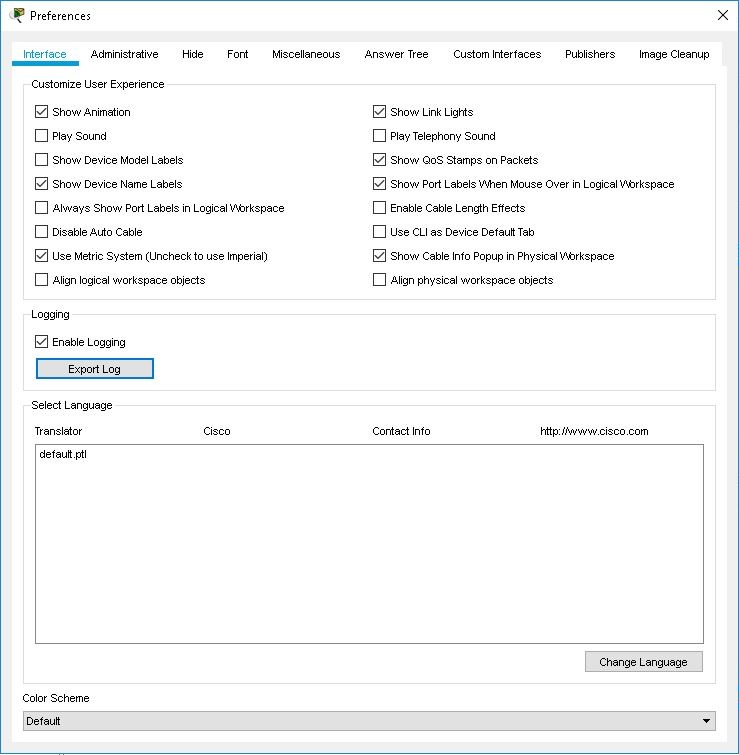Enable Use CLI as Device Default Tab

tap(379, 232)
